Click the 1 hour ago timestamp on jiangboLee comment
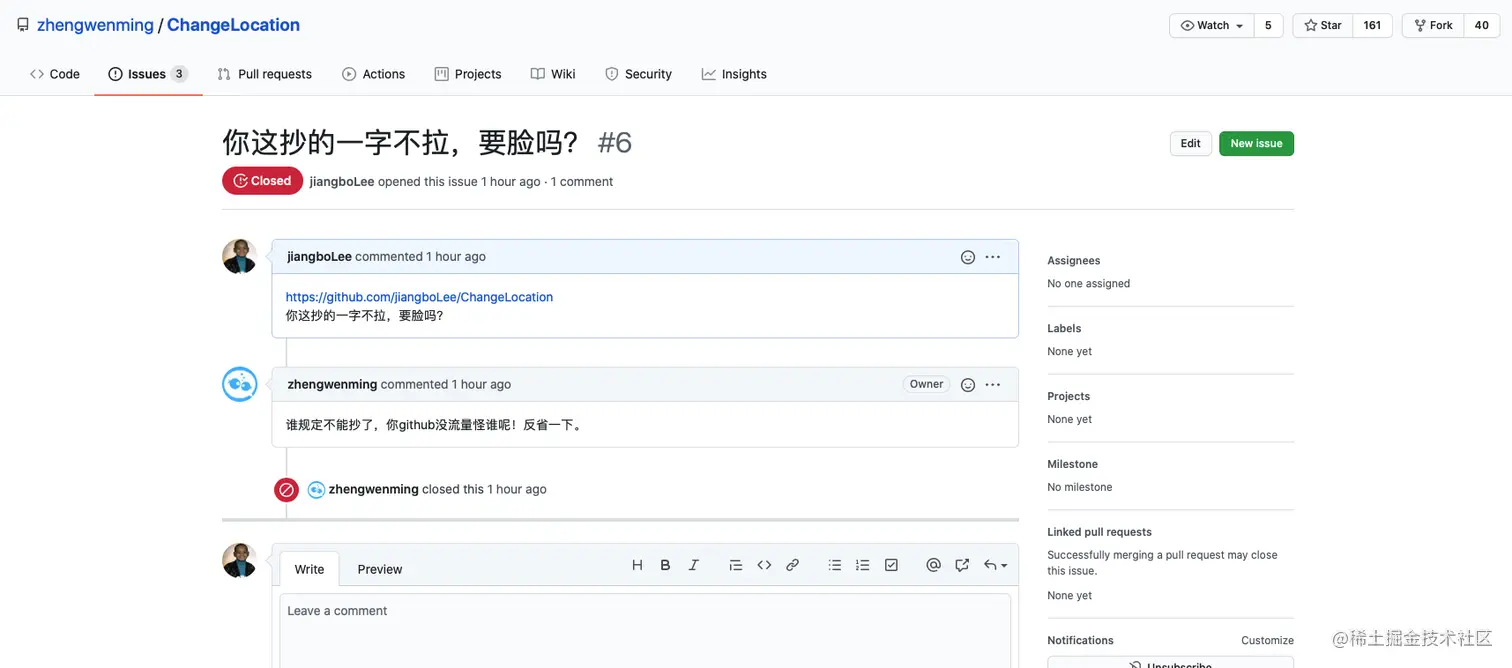 [x=456, y=257]
